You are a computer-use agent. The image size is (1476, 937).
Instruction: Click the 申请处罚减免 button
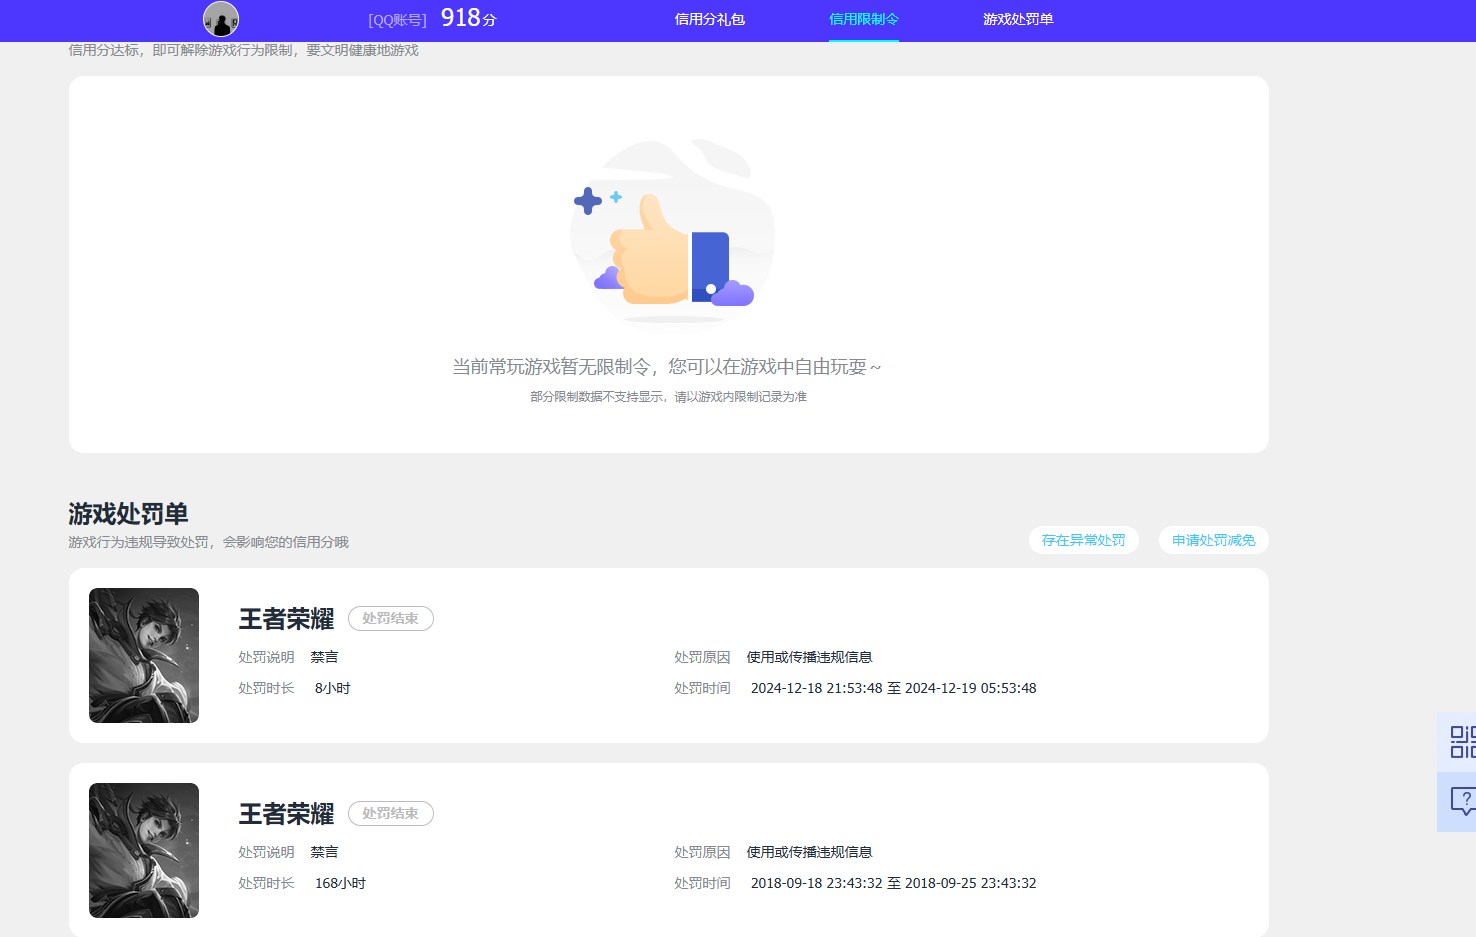(x=1214, y=540)
